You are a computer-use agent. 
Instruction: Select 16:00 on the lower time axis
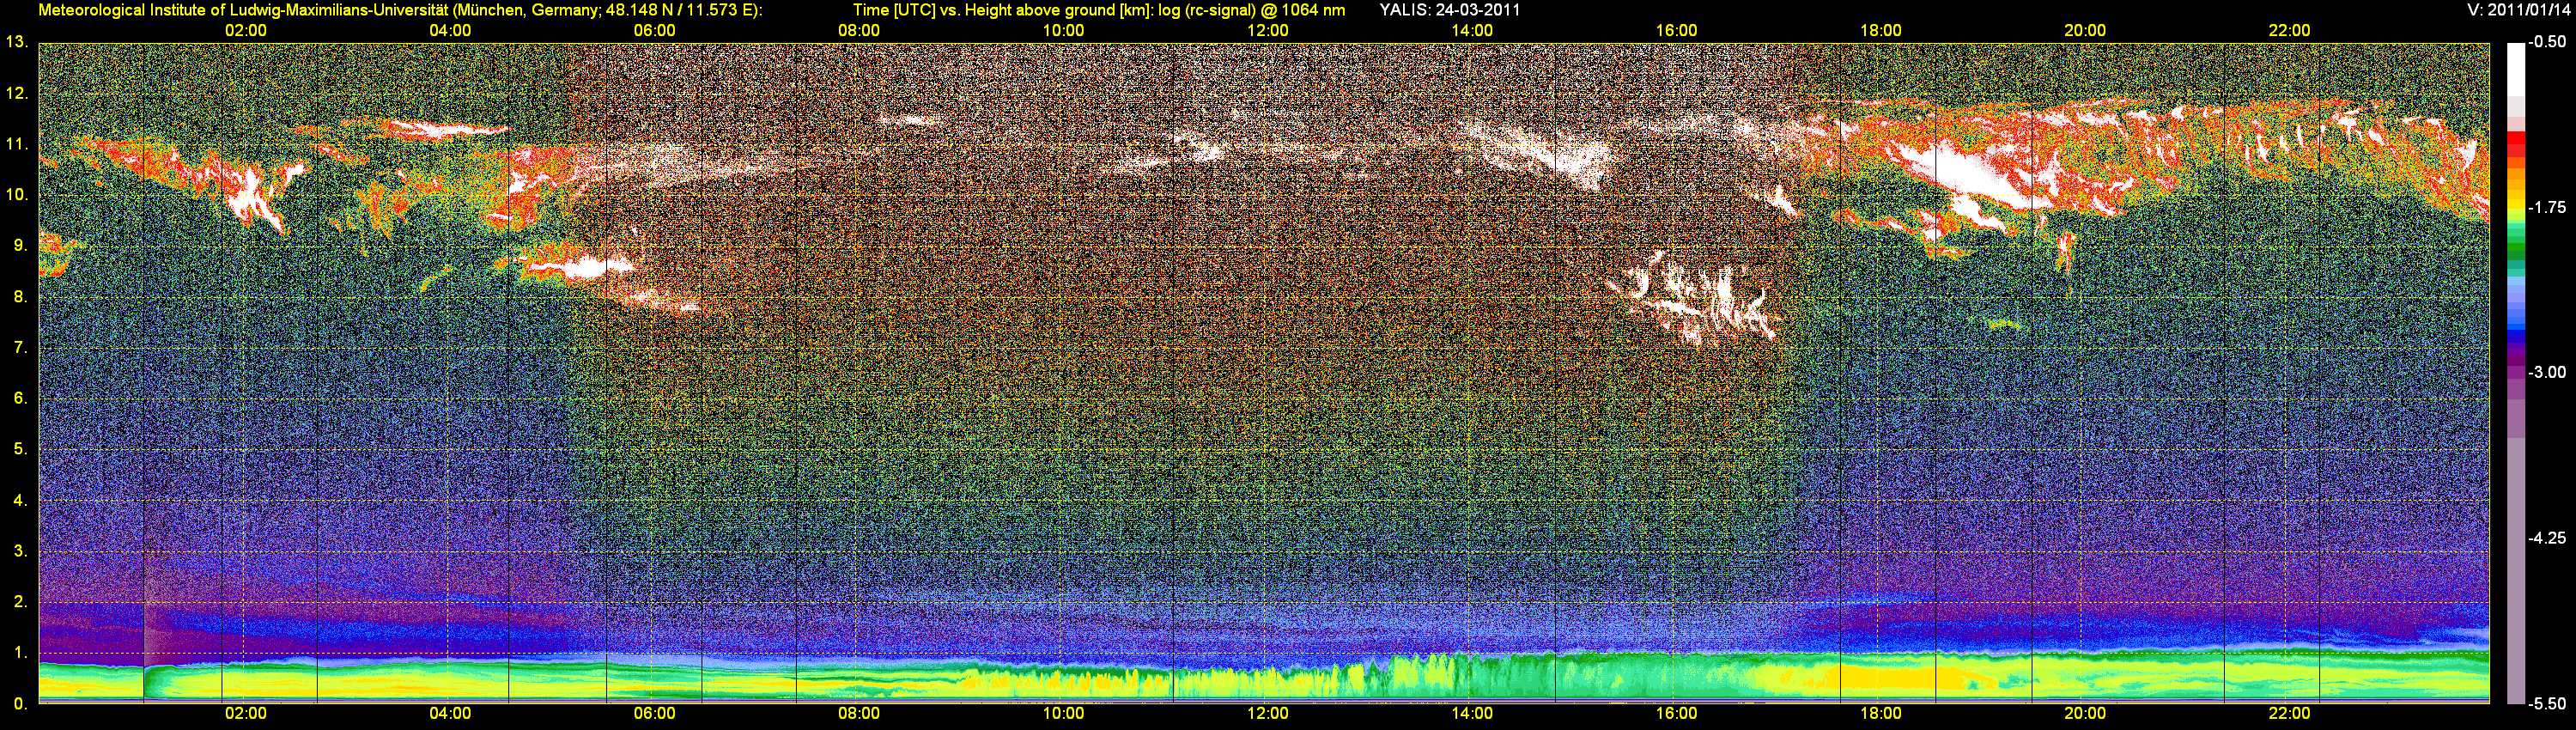pyautogui.click(x=1677, y=714)
